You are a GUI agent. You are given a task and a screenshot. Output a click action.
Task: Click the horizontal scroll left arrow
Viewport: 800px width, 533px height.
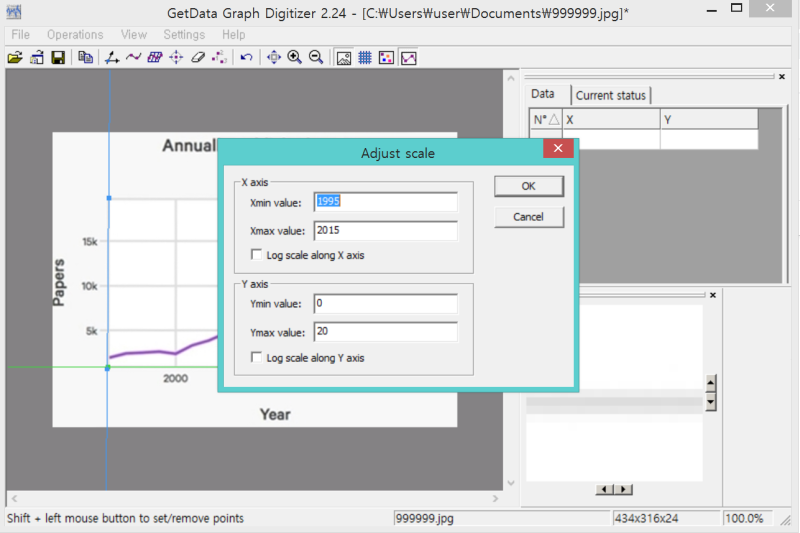(x=14, y=498)
